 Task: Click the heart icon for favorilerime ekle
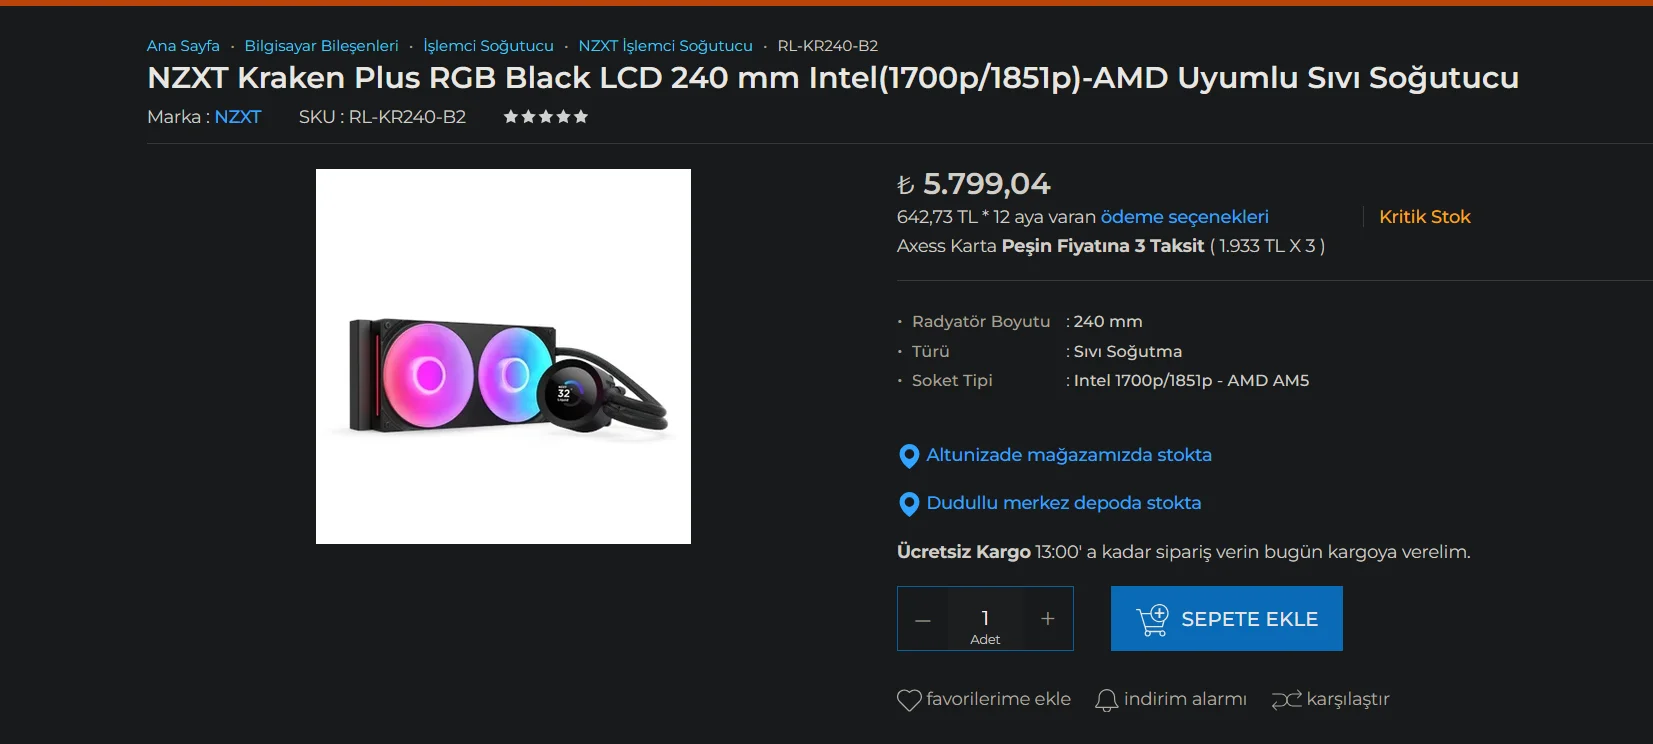point(909,700)
